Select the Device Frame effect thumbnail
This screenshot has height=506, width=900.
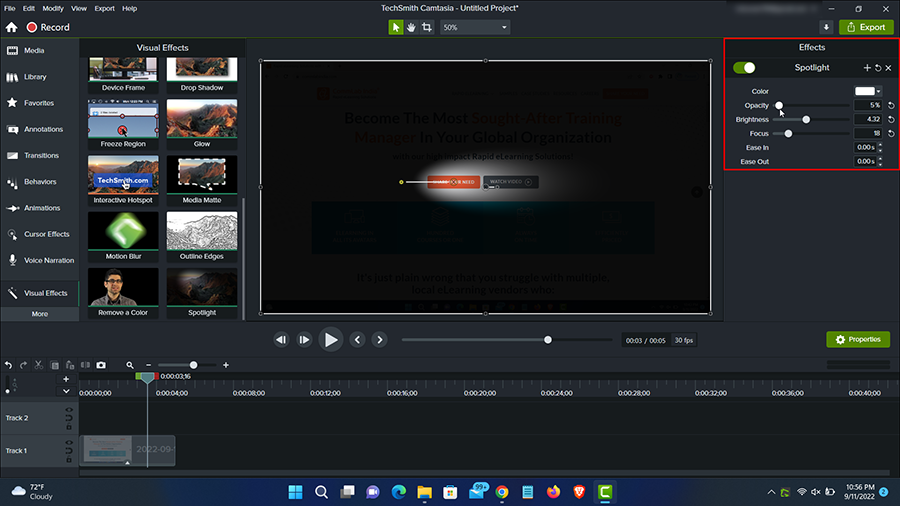pyautogui.click(x=123, y=75)
